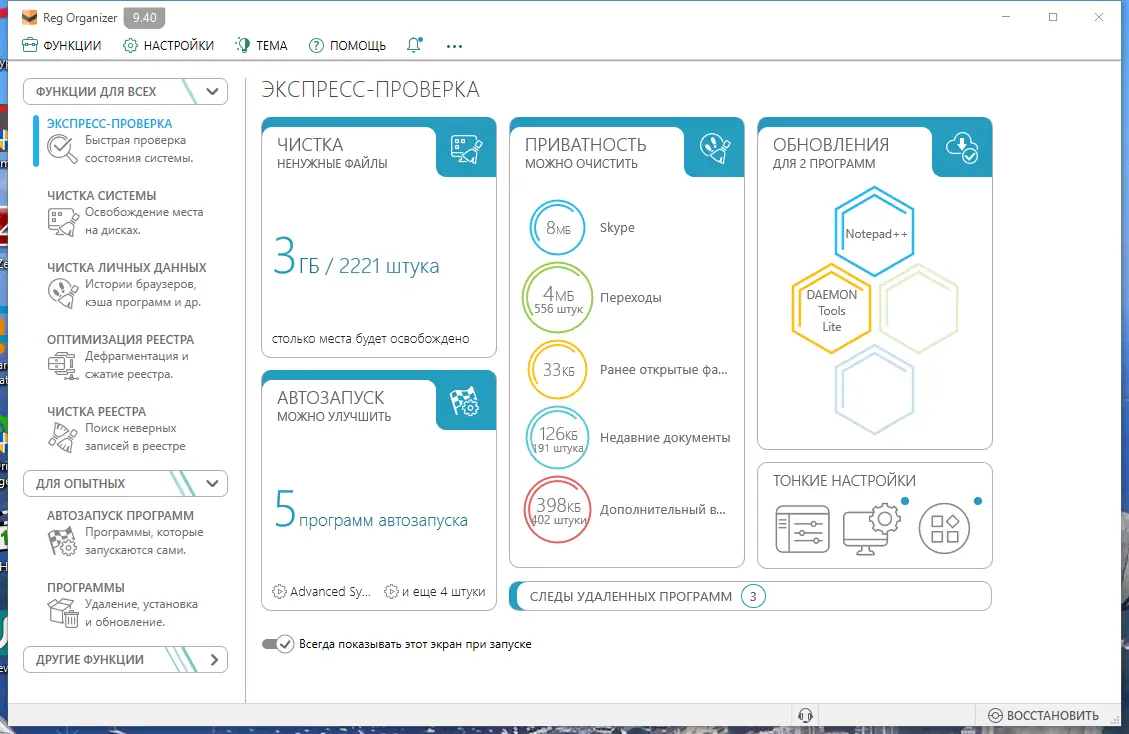Toggle the Переходы privacy cleanup ring
The width and height of the screenshot is (1129, 734).
pos(556,297)
